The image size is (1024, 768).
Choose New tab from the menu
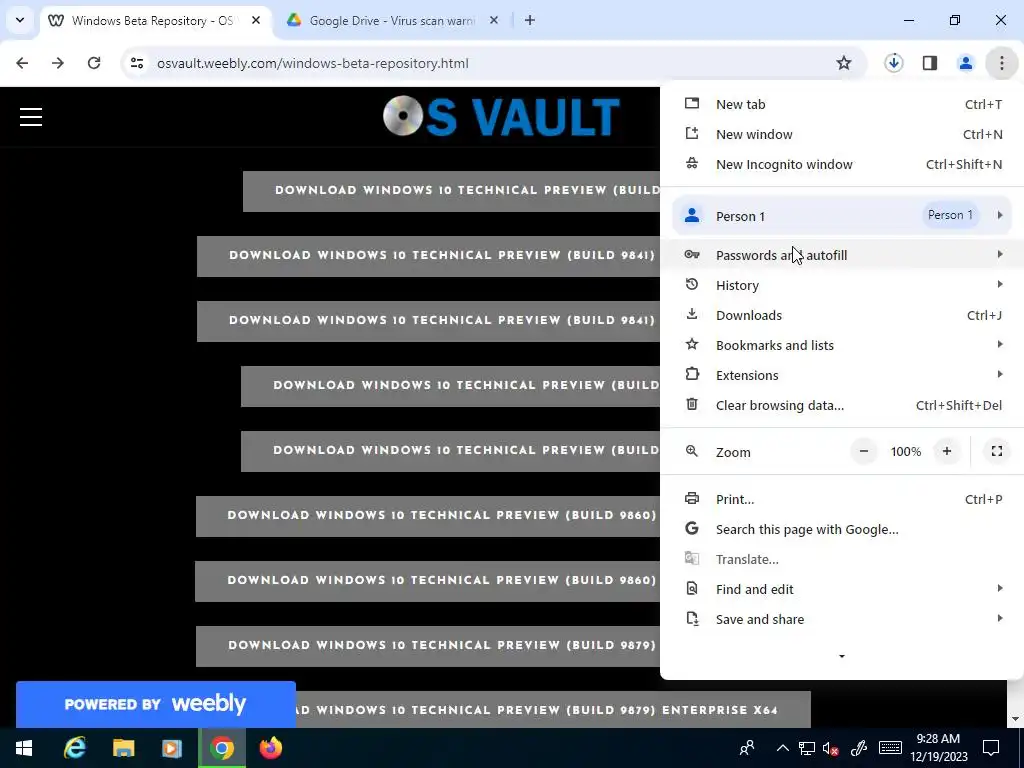[x=842, y=104]
